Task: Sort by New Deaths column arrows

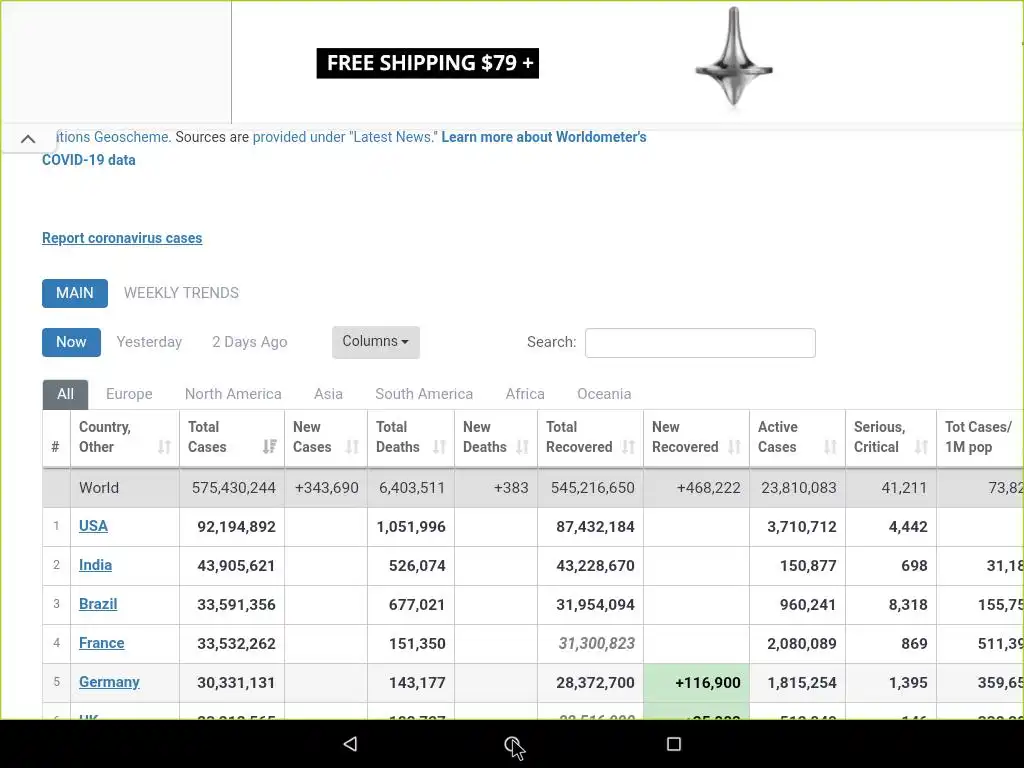Action: pyautogui.click(x=522, y=447)
